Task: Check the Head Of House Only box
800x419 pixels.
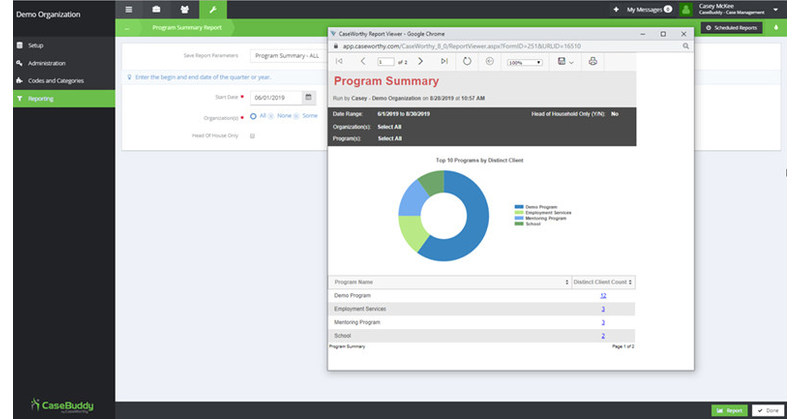Action: click(x=253, y=135)
